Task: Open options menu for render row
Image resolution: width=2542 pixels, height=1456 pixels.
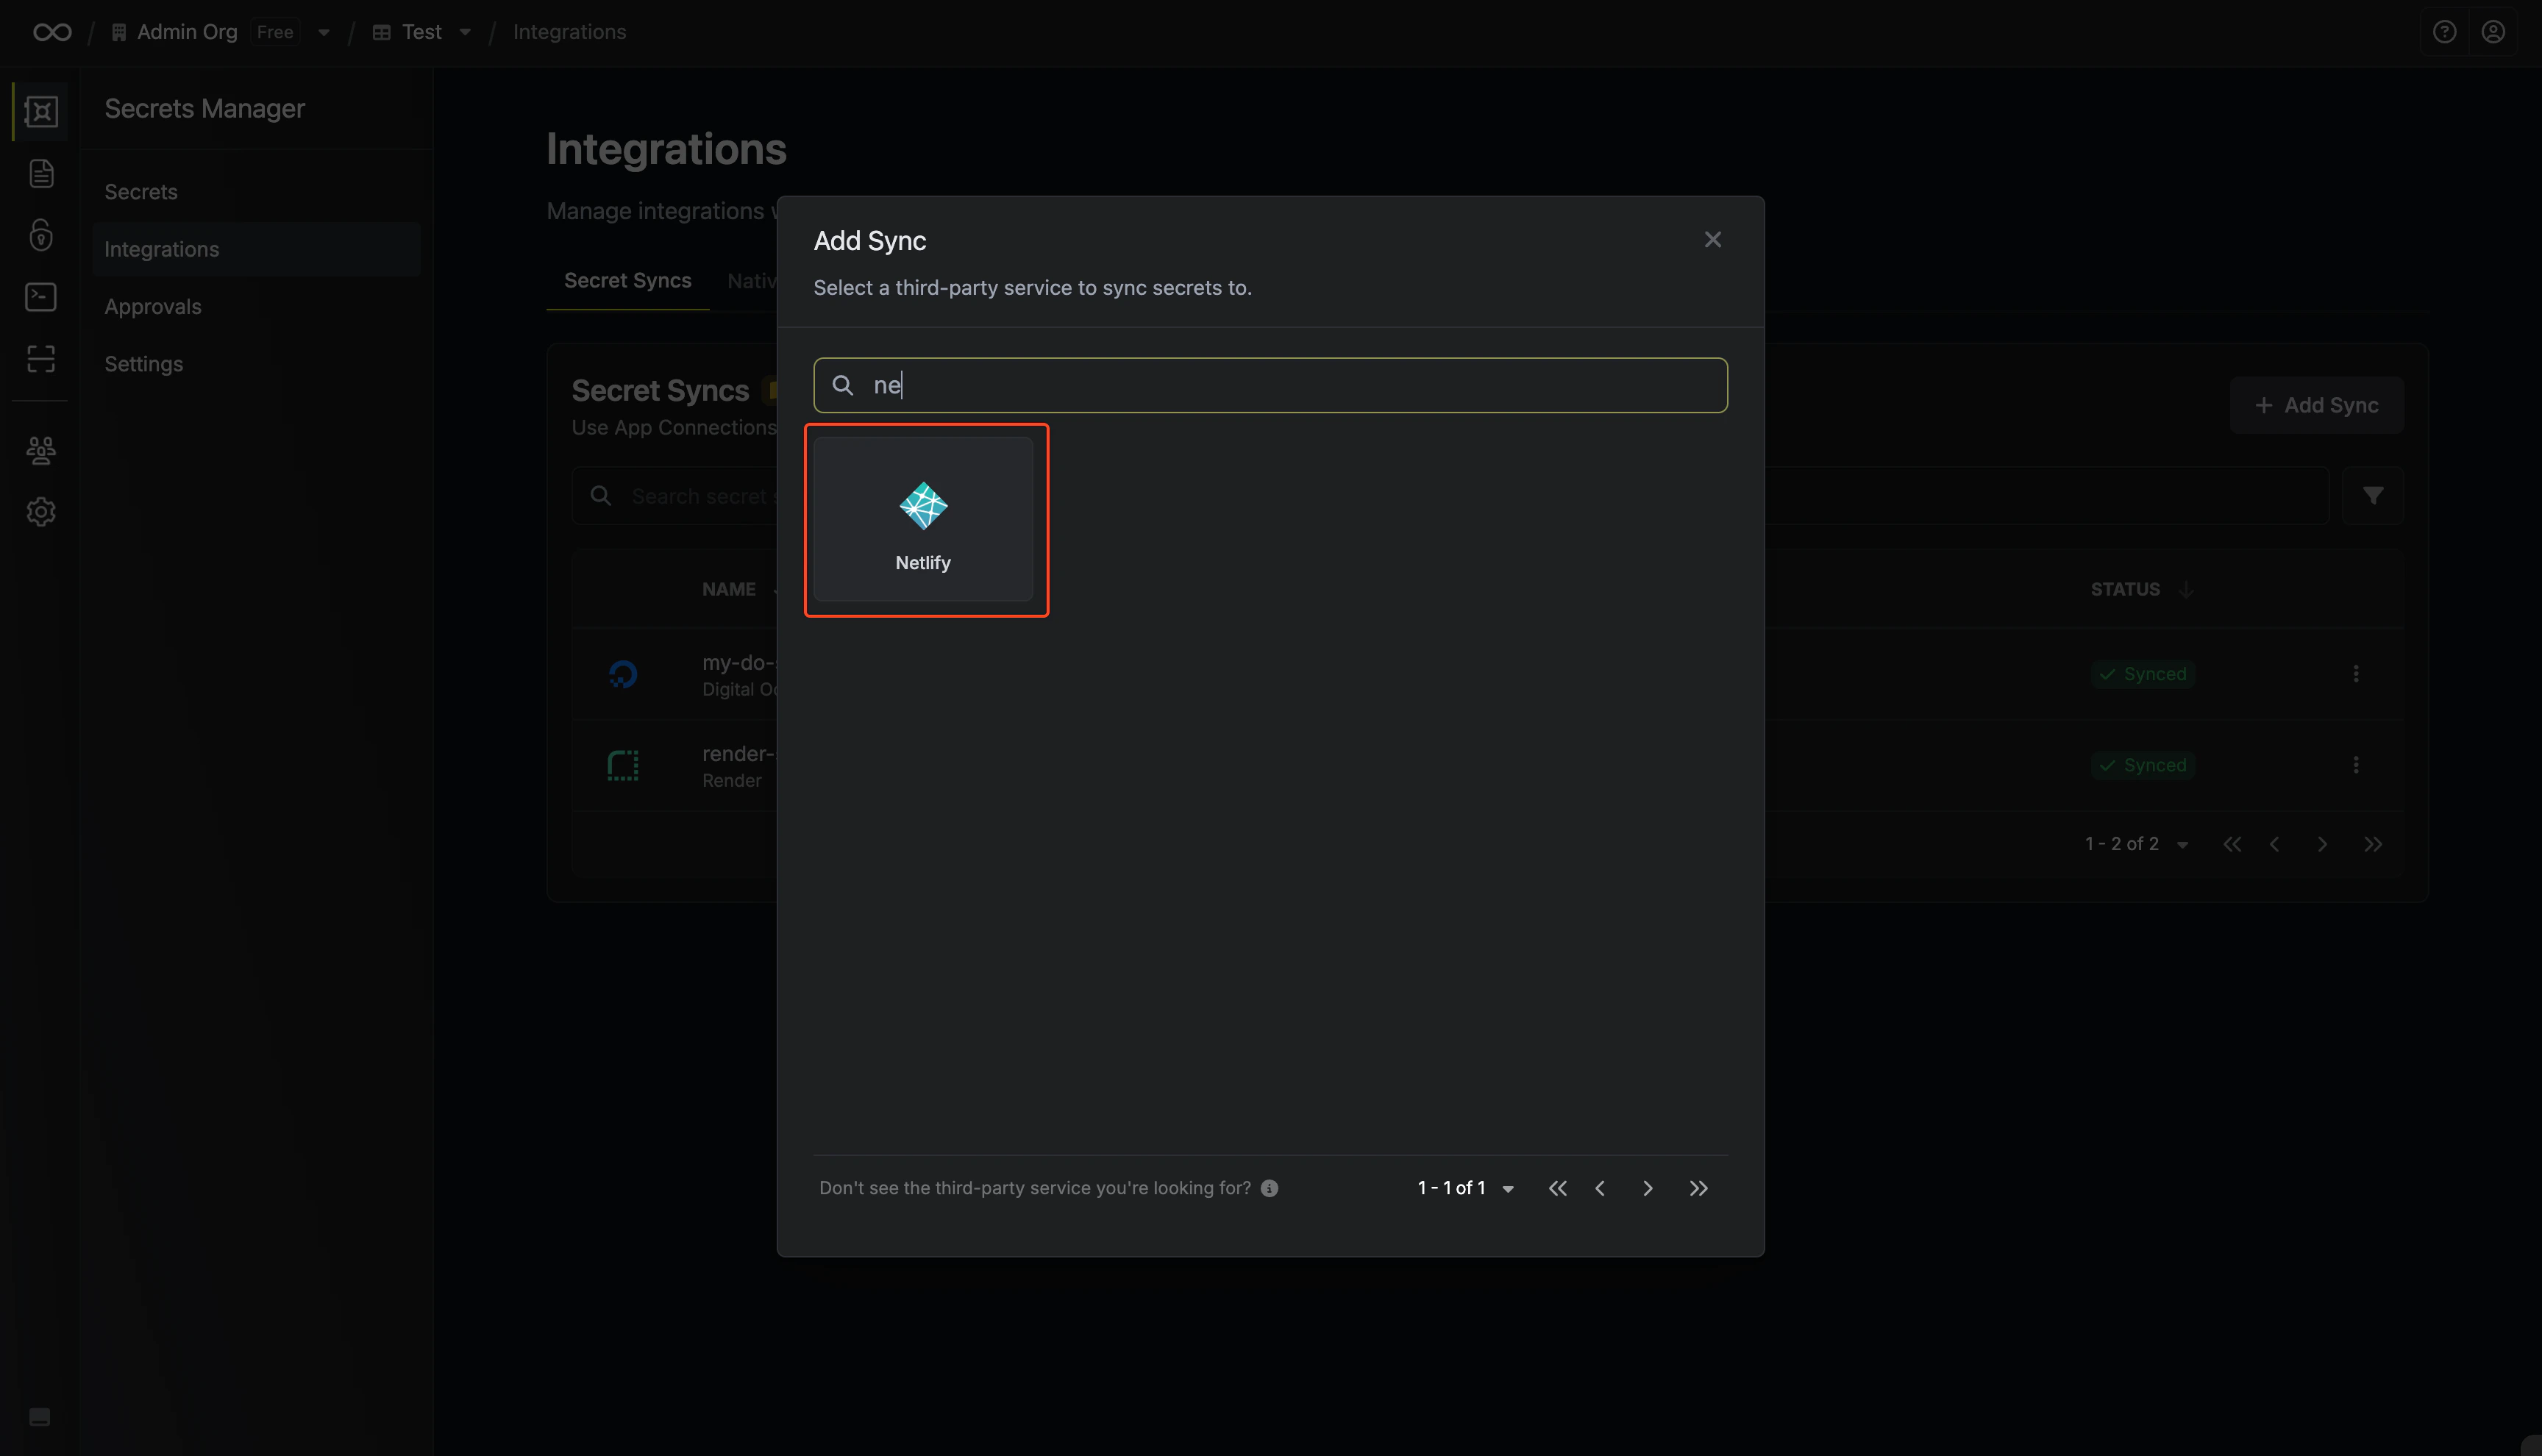Action: click(x=2355, y=765)
